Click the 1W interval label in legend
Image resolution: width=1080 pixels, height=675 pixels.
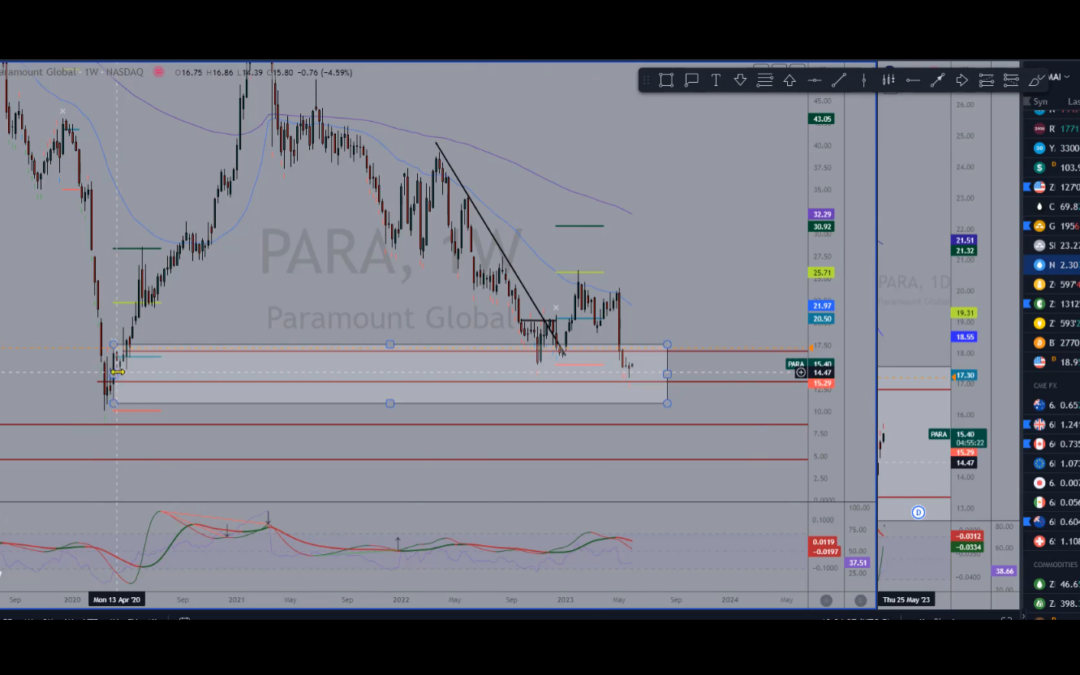coord(92,72)
